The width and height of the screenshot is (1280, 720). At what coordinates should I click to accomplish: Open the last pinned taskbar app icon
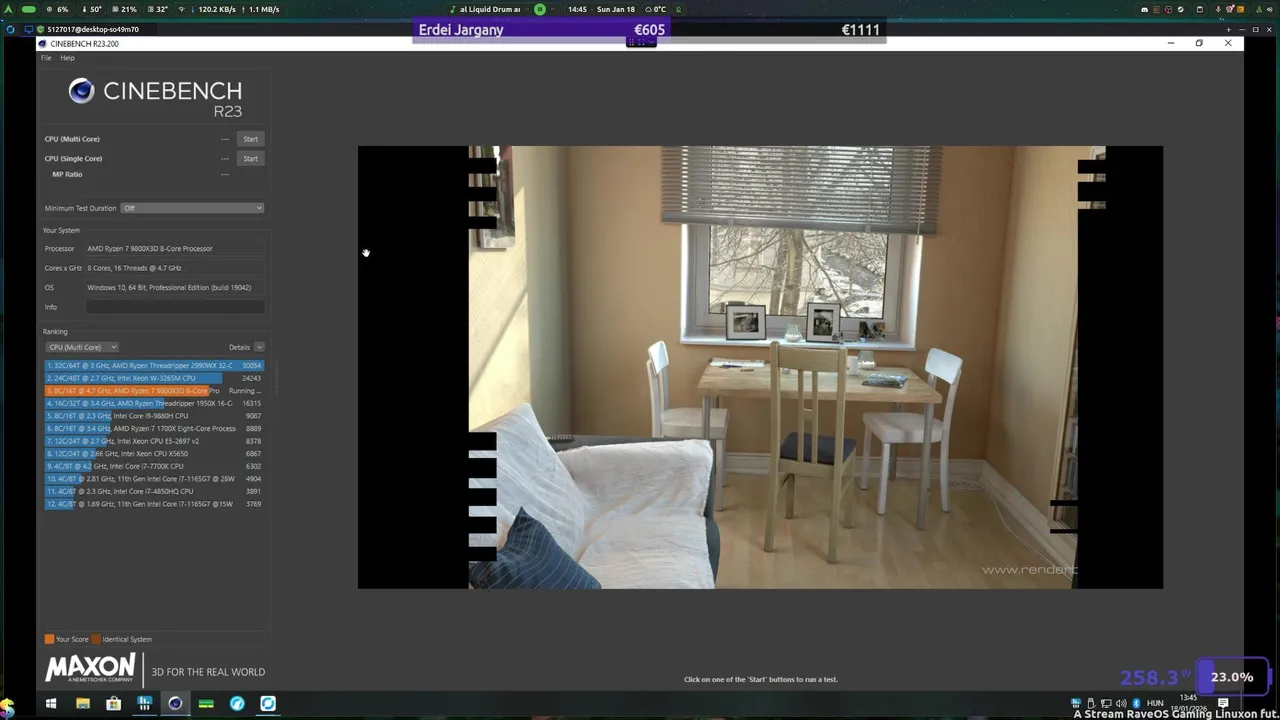point(268,704)
